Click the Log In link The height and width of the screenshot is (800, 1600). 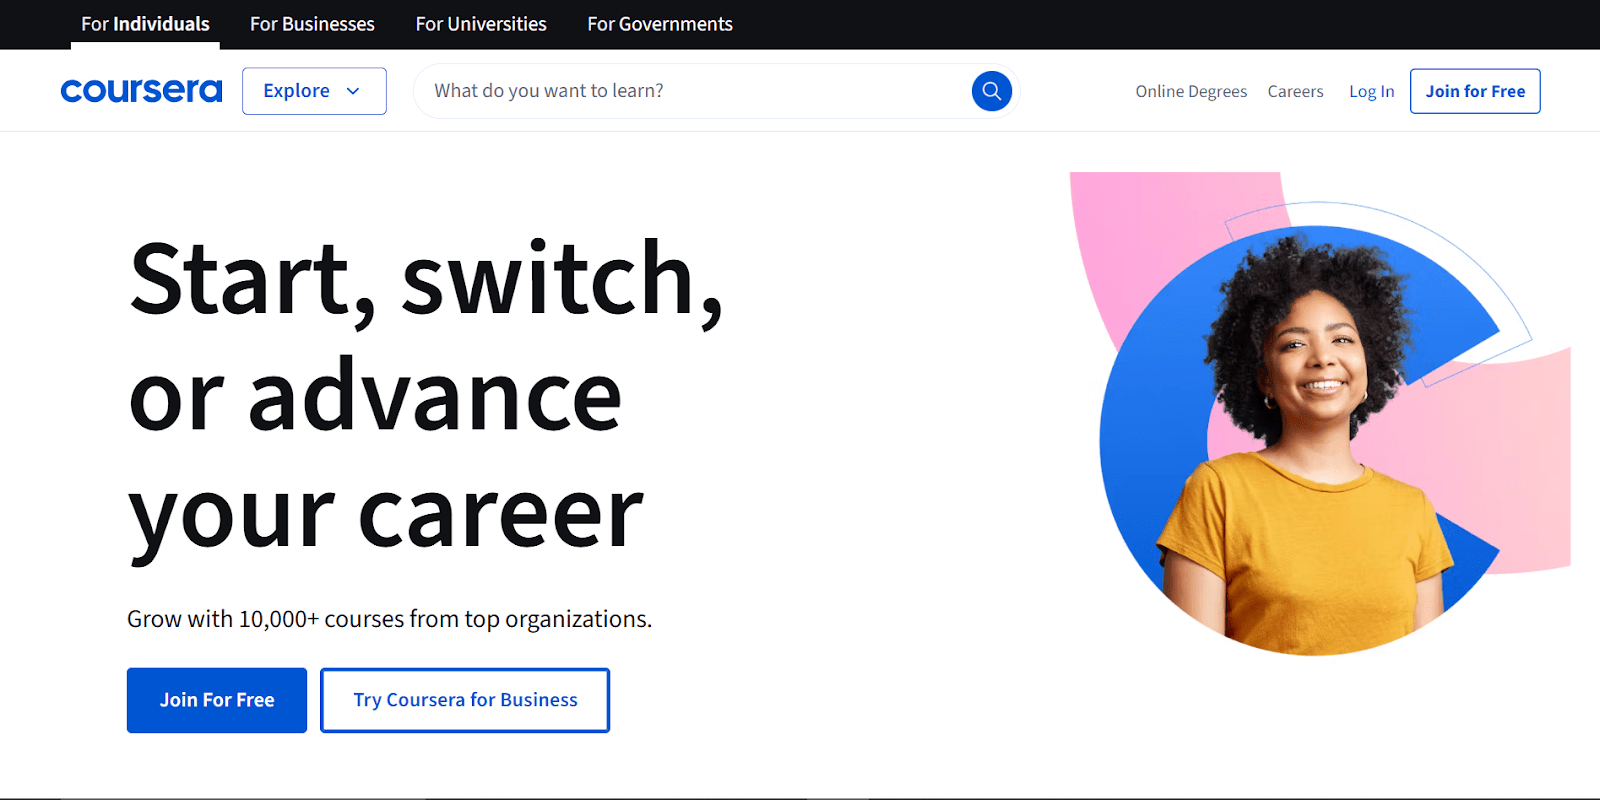pos(1371,91)
